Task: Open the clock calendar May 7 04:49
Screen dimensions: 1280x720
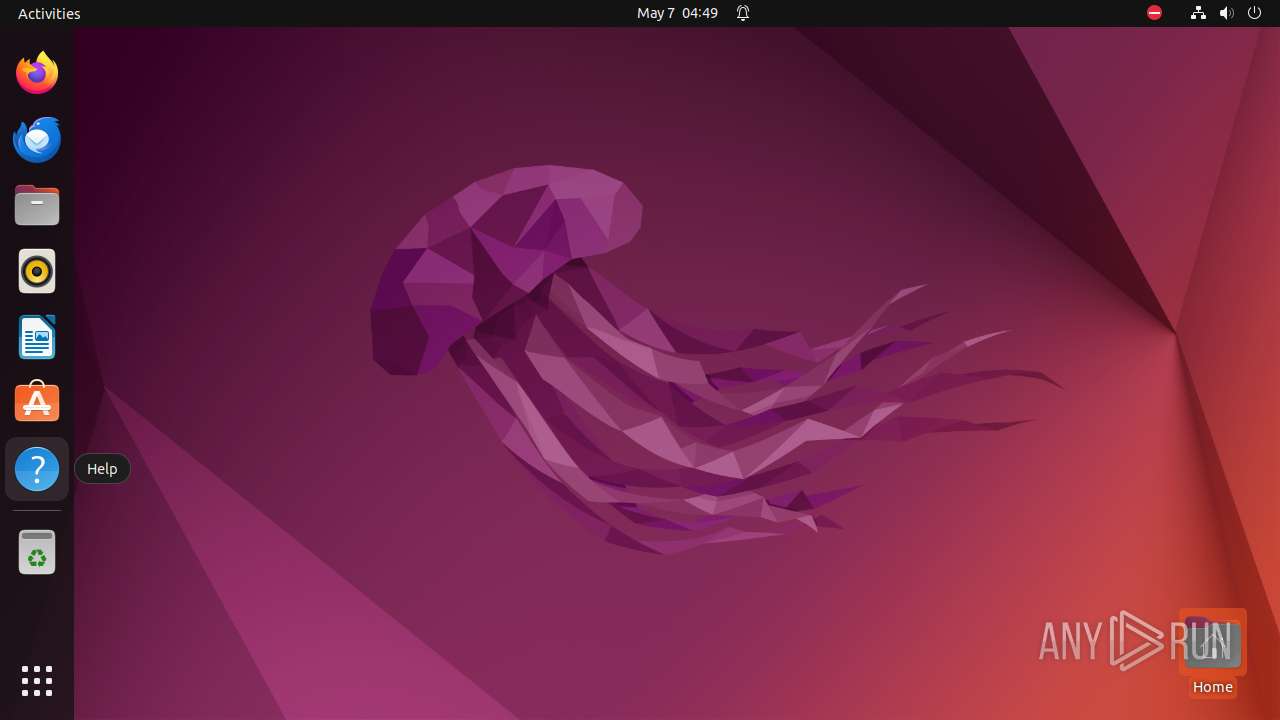Action: (x=677, y=13)
